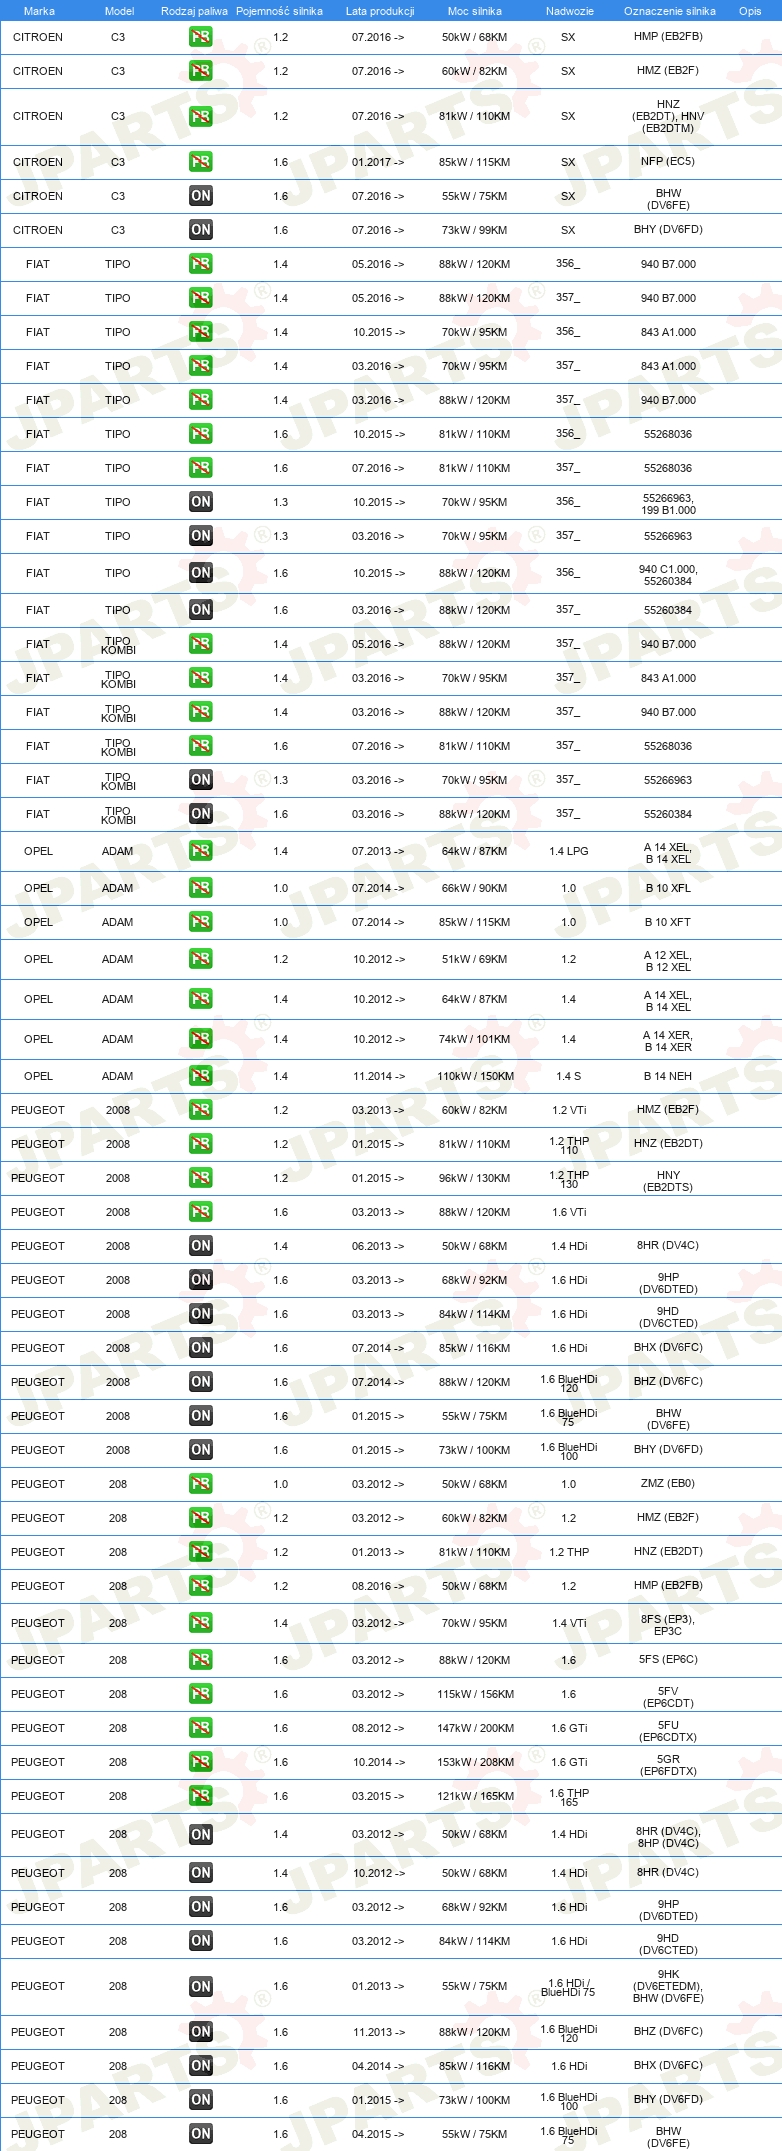Click the 1.6 HDi / BlueHDi 75 cell
The width and height of the screenshot is (782, 2151).
[569, 1987]
